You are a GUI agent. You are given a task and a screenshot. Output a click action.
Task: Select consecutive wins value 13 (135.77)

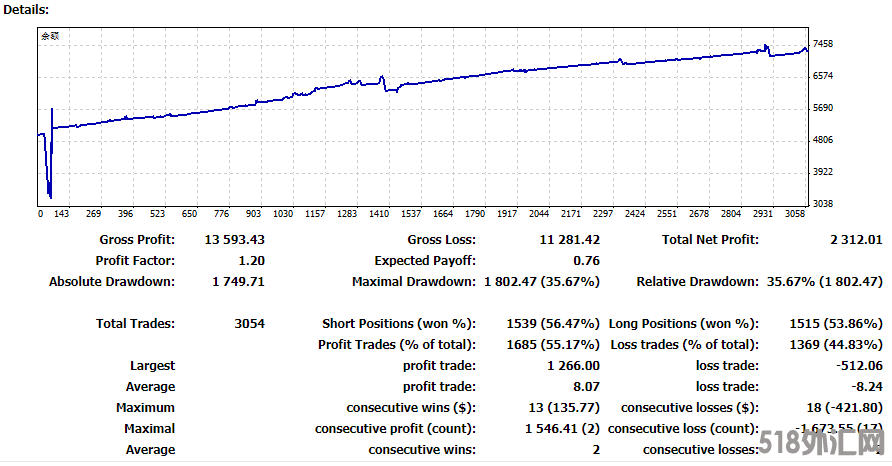564,408
